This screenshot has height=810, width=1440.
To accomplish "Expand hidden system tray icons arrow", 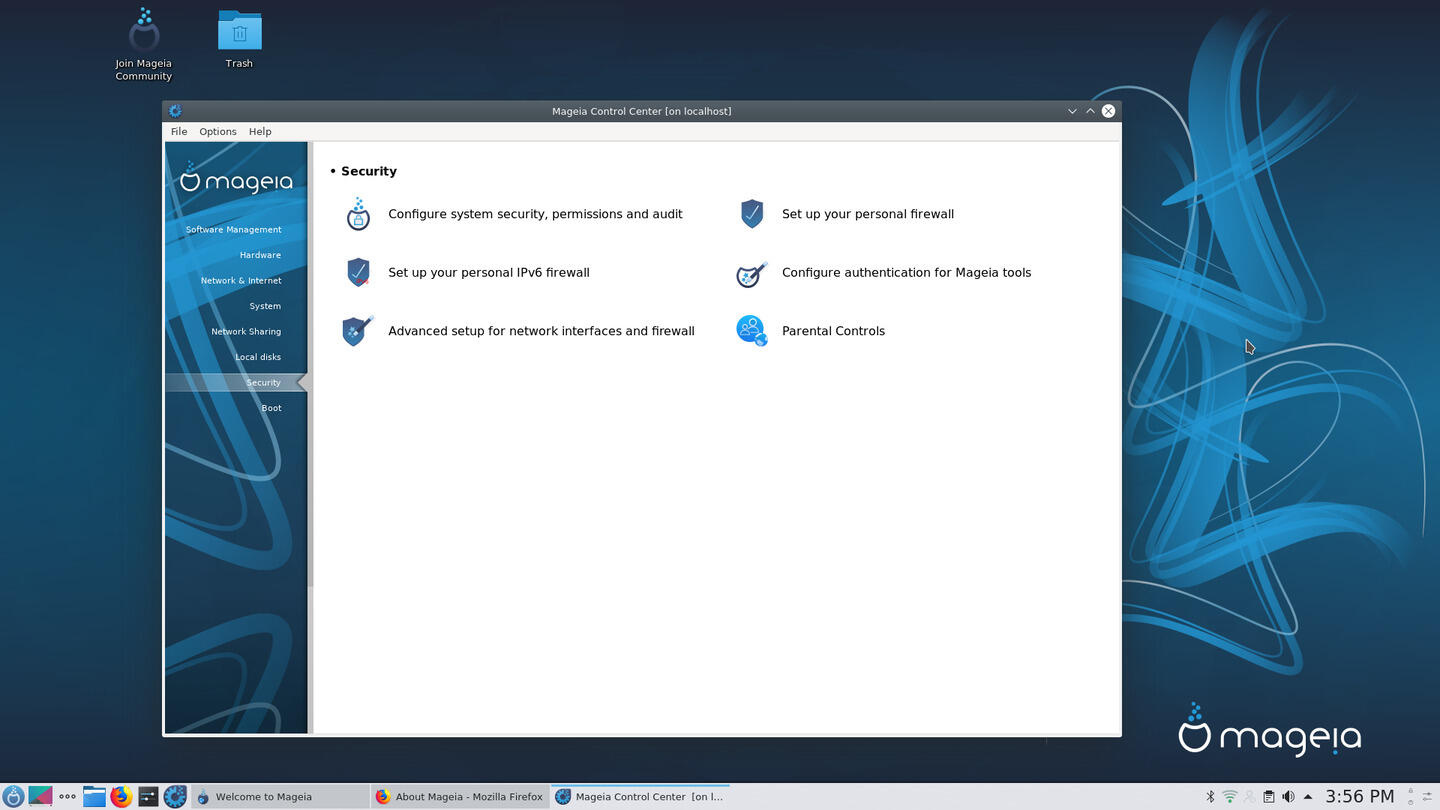I will tap(1308, 797).
